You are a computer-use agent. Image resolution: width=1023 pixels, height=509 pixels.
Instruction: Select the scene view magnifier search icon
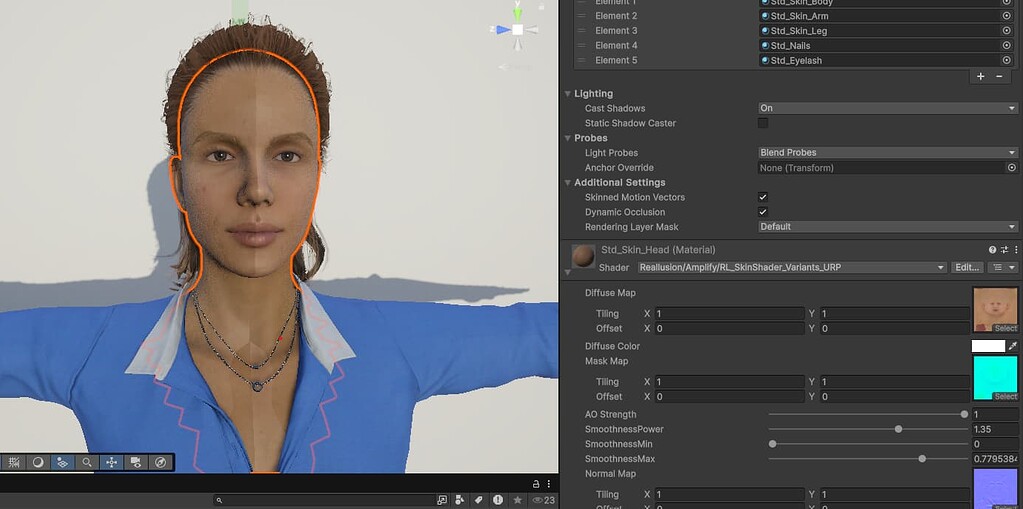tap(87, 462)
